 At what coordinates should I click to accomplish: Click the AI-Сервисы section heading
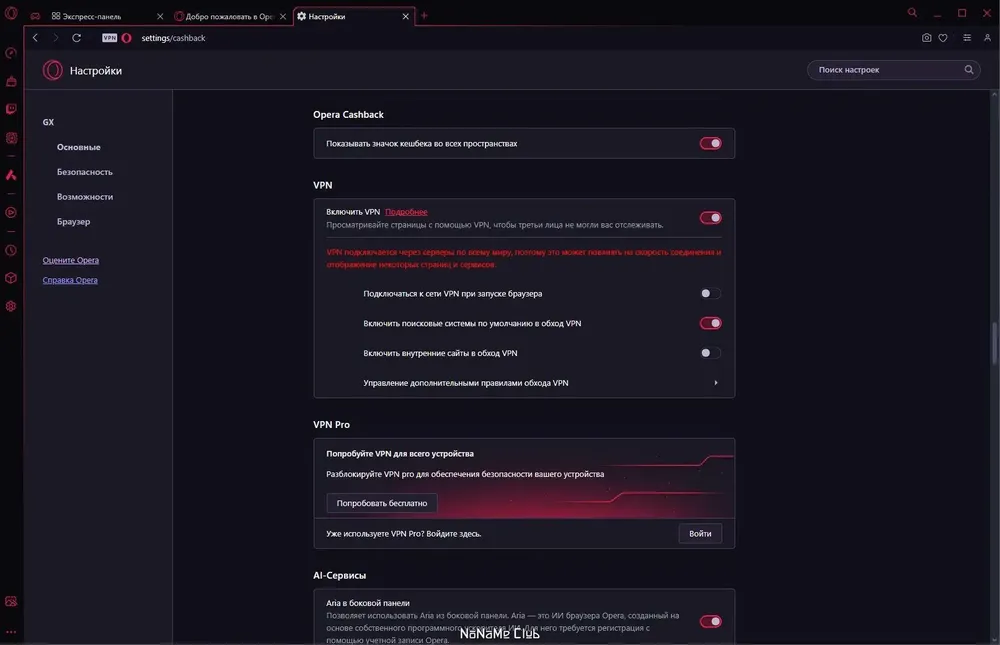(x=339, y=575)
